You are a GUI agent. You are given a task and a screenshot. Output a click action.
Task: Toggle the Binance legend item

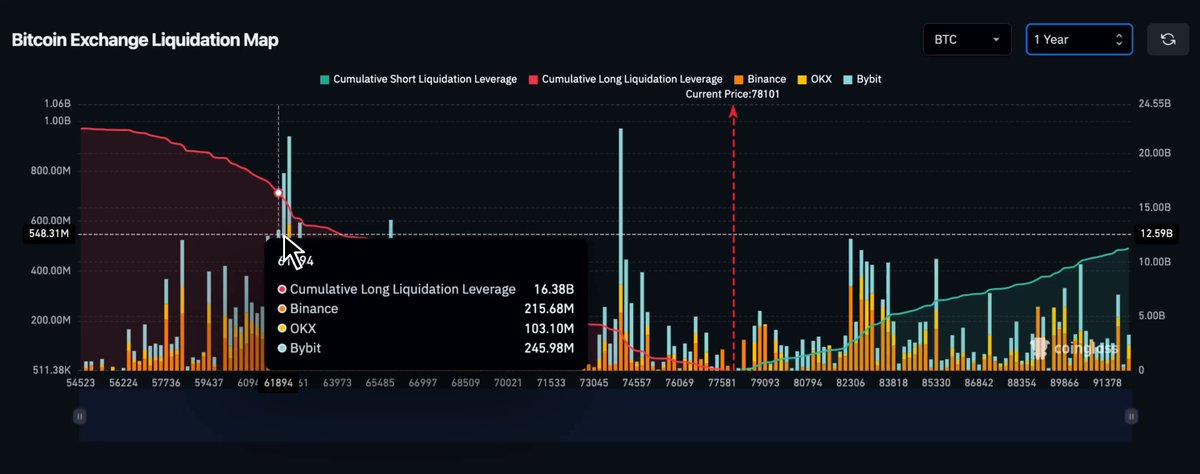(x=760, y=78)
